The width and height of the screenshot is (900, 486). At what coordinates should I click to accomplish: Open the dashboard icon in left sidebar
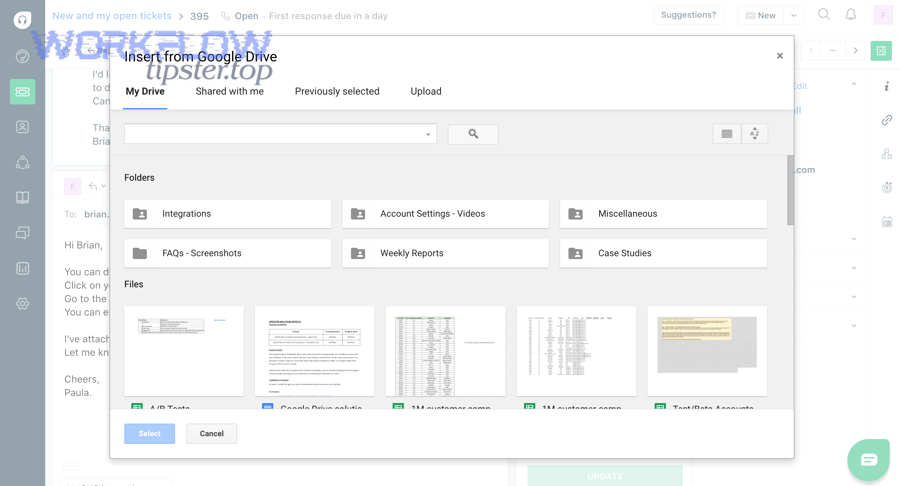coord(22,56)
